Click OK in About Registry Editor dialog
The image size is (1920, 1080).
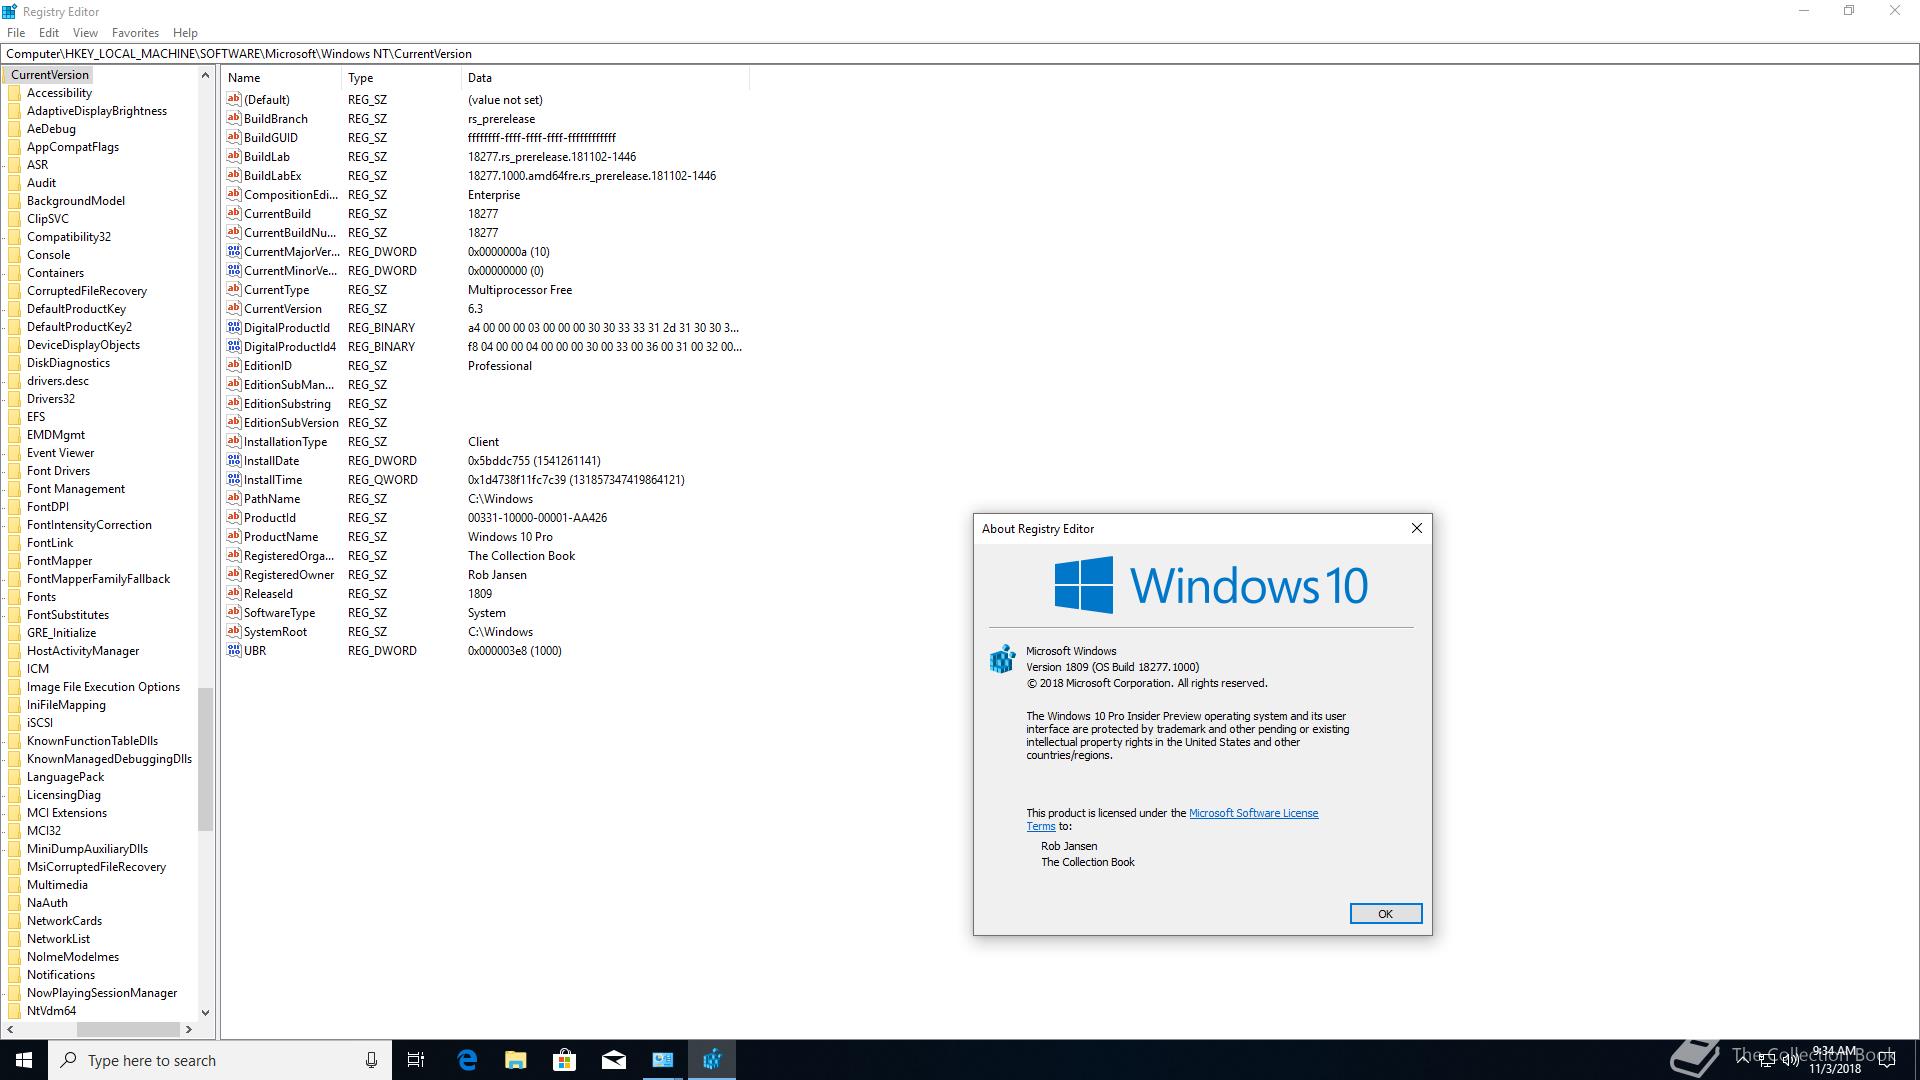coord(1385,914)
